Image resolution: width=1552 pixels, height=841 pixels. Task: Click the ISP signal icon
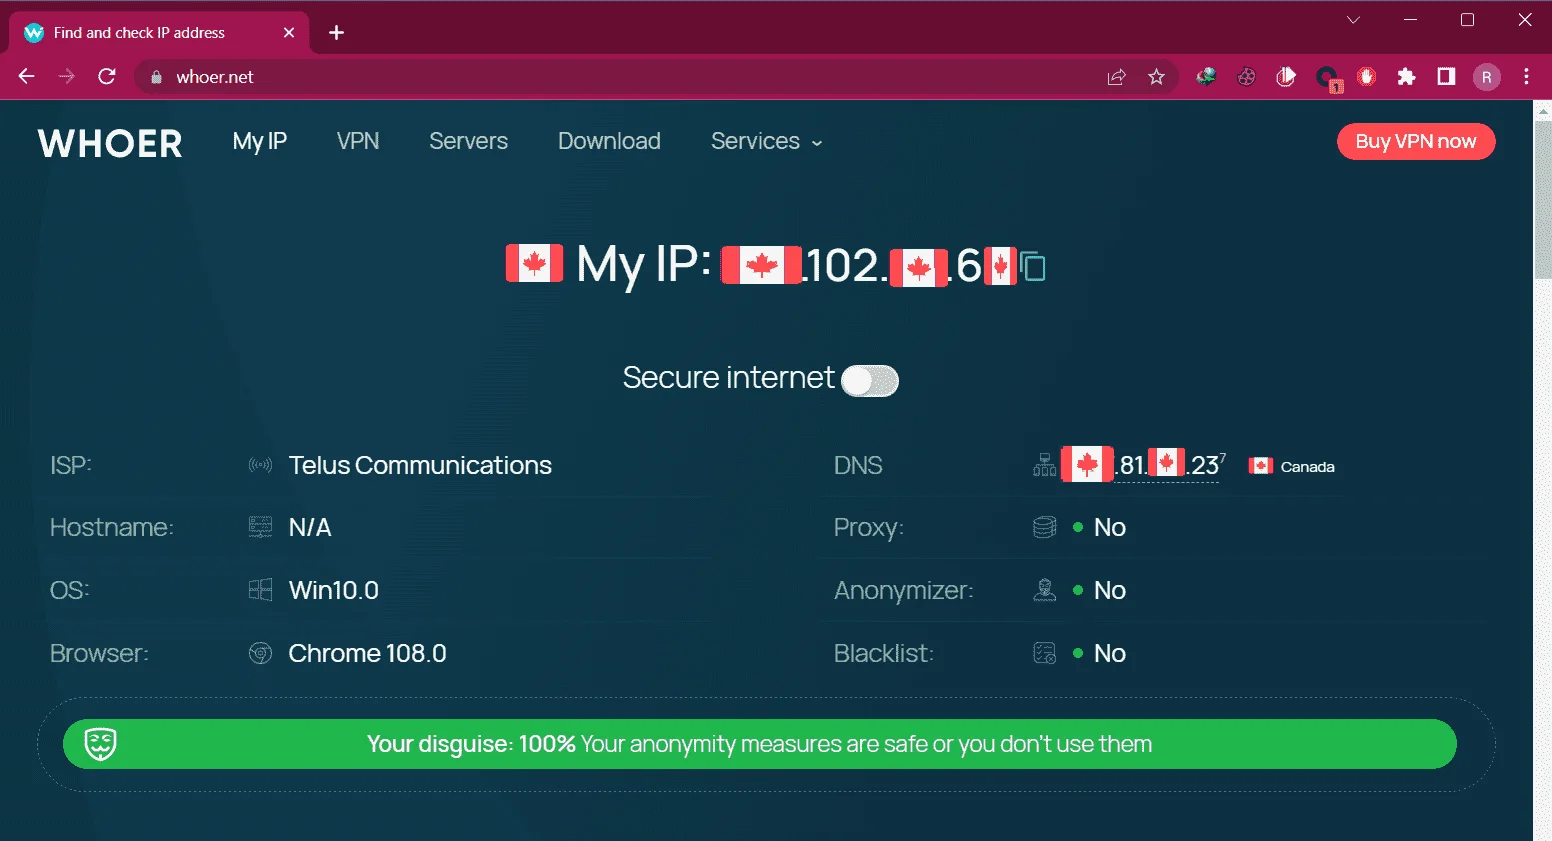click(x=260, y=465)
